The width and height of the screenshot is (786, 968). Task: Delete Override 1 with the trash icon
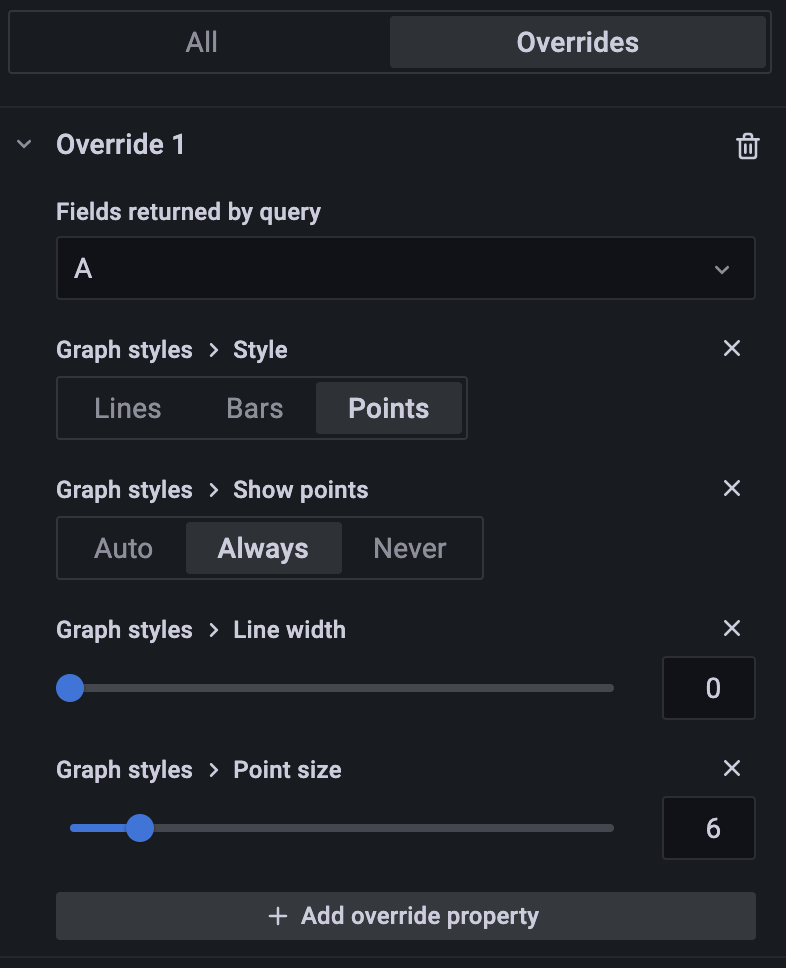click(747, 147)
